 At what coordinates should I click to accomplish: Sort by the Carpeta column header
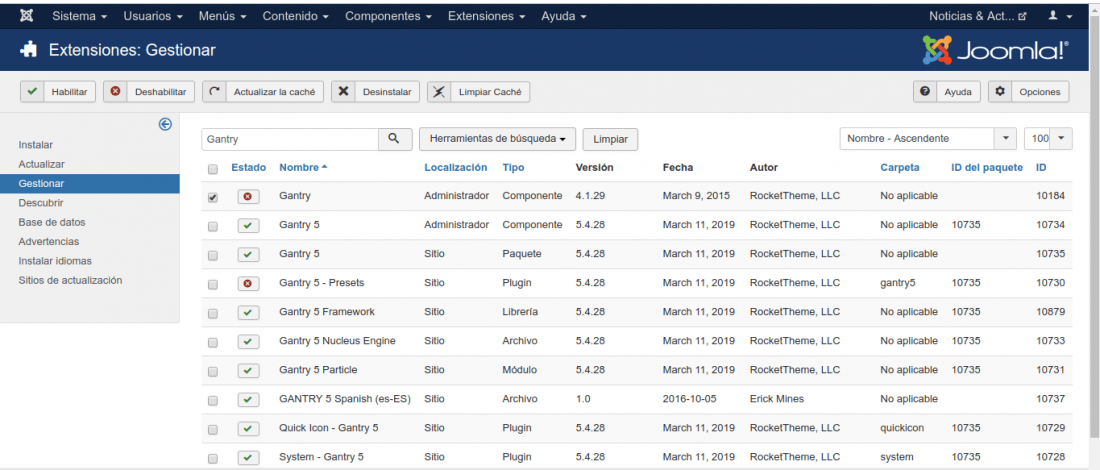point(899,168)
